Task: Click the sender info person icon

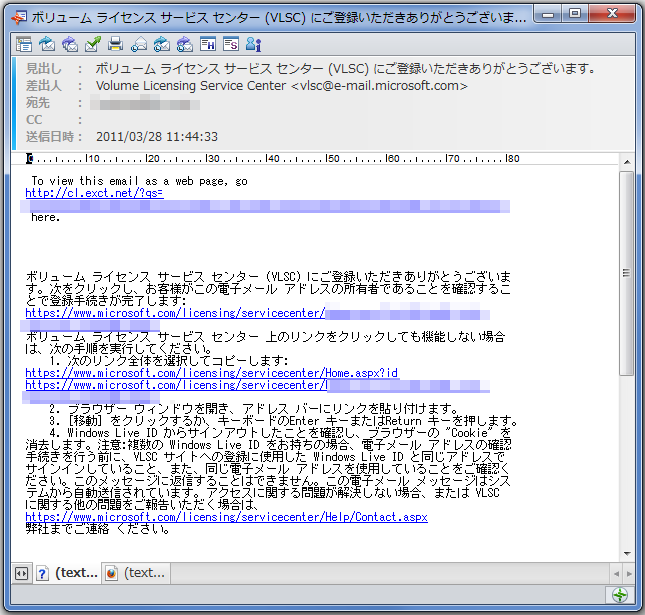Action: [x=253, y=44]
